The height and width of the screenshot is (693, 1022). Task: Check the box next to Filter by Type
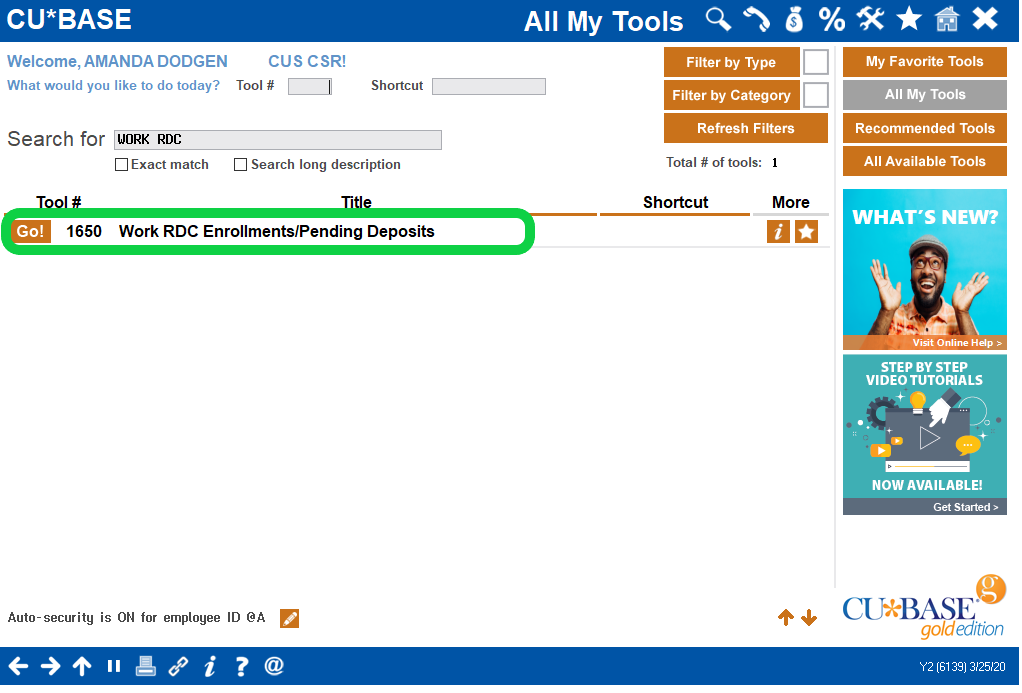pos(815,61)
